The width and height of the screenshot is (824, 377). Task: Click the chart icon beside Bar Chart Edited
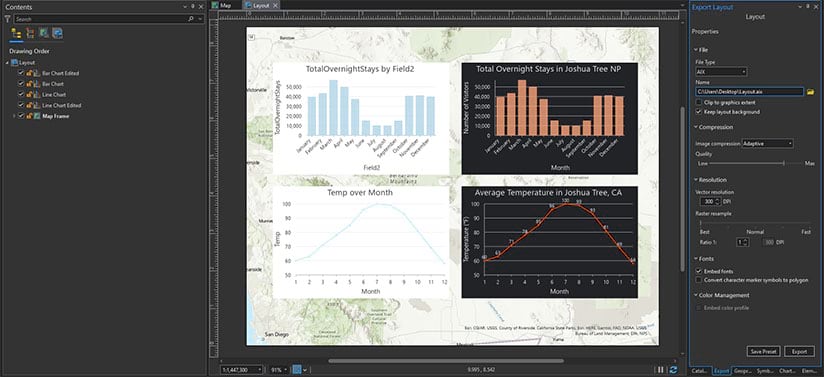pyautogui.click(x=37, y=73)
